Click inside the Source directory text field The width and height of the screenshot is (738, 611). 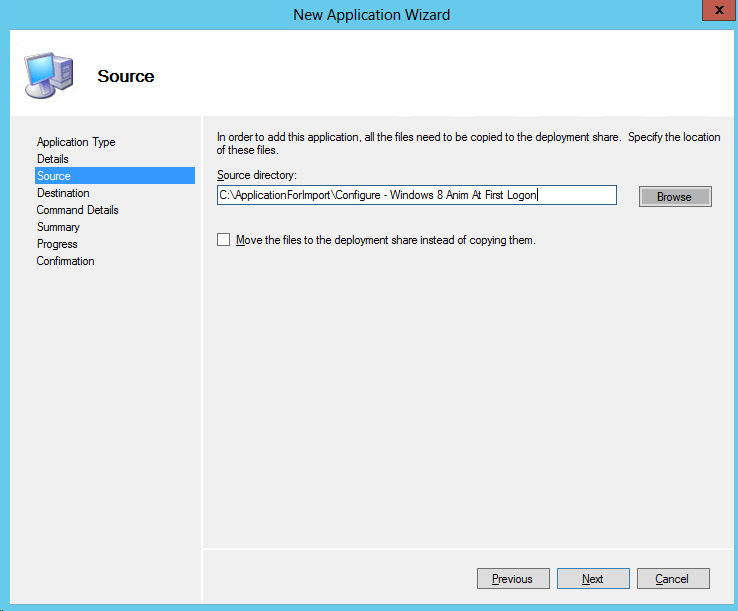click(x=416, y=196)
